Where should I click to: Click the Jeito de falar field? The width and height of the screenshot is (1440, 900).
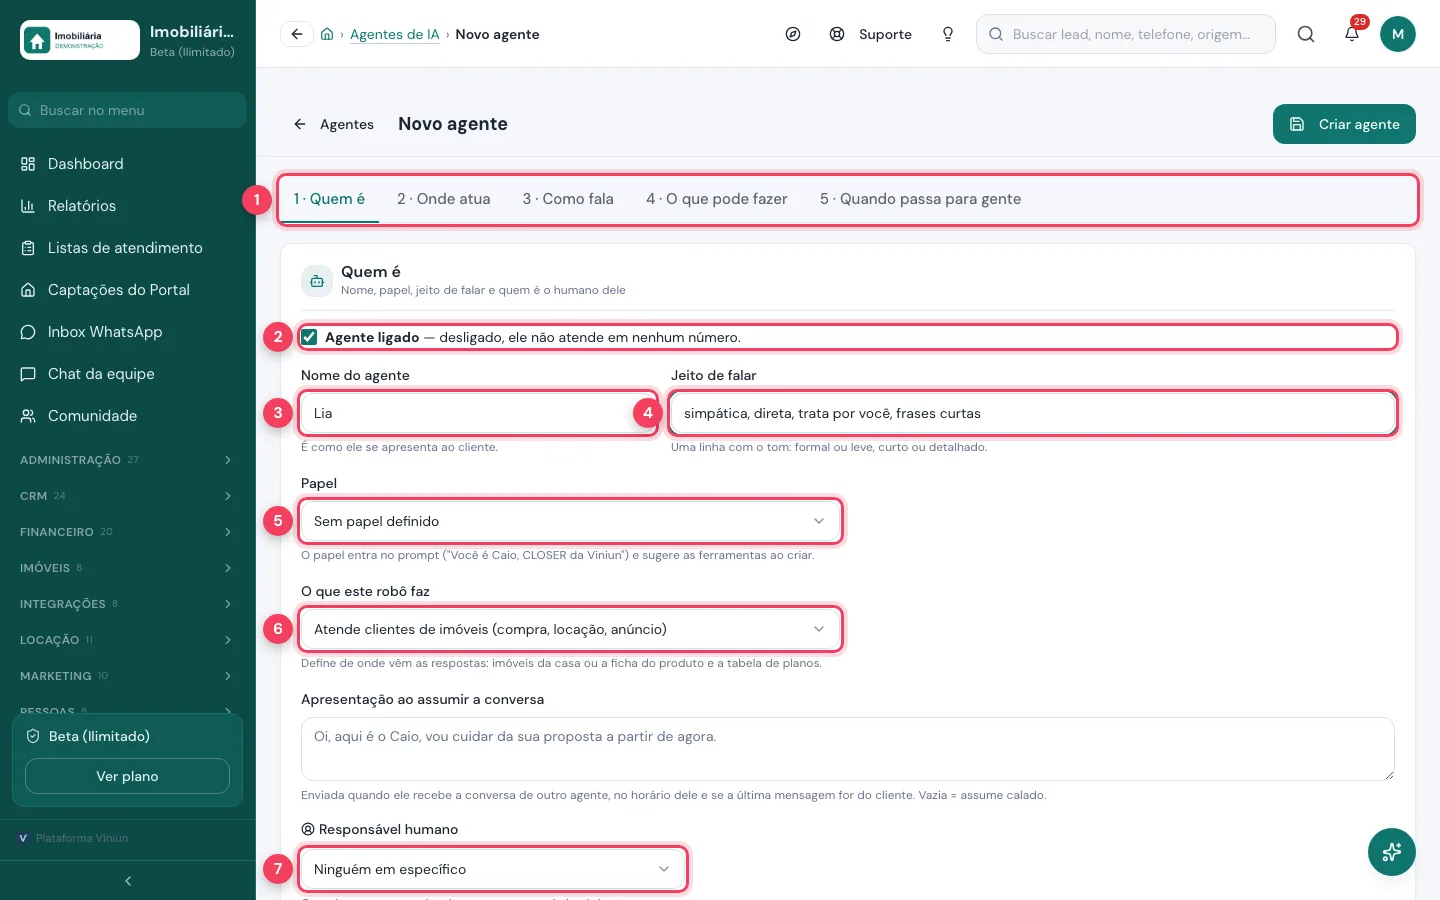coord(1033,413)
